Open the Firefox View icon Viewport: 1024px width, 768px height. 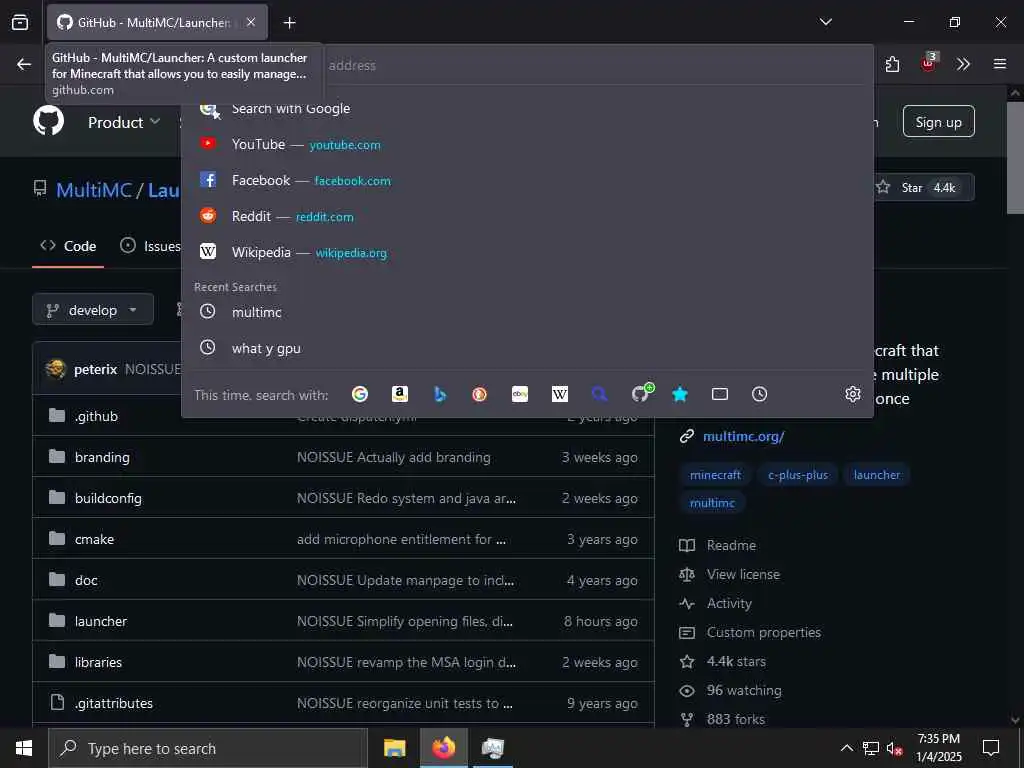point(20,23)
